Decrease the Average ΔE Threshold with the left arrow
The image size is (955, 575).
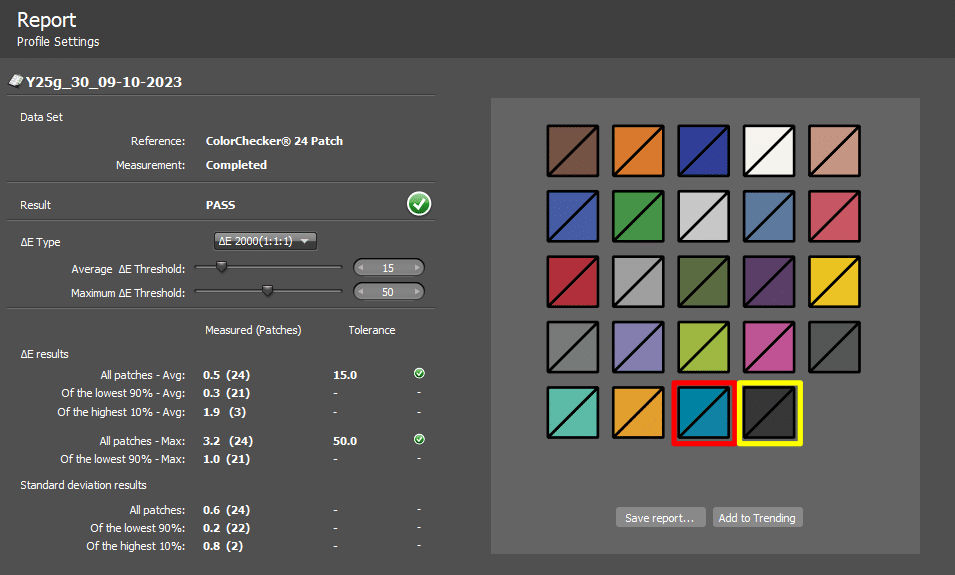click(x=362, y=268)
